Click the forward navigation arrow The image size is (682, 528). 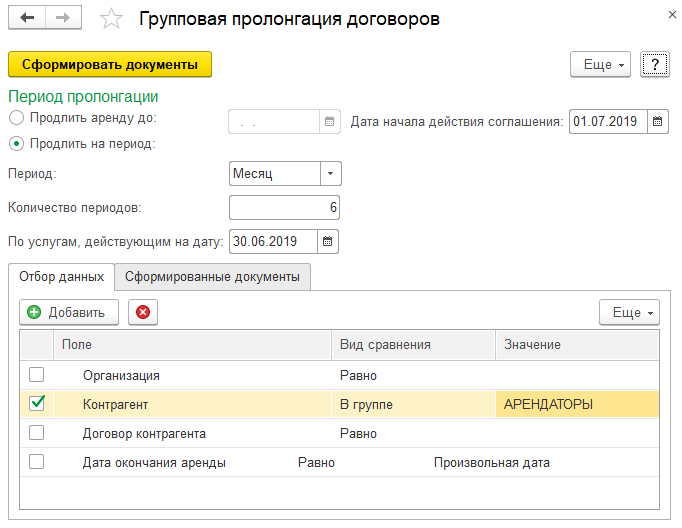click(x=63, y=19)
